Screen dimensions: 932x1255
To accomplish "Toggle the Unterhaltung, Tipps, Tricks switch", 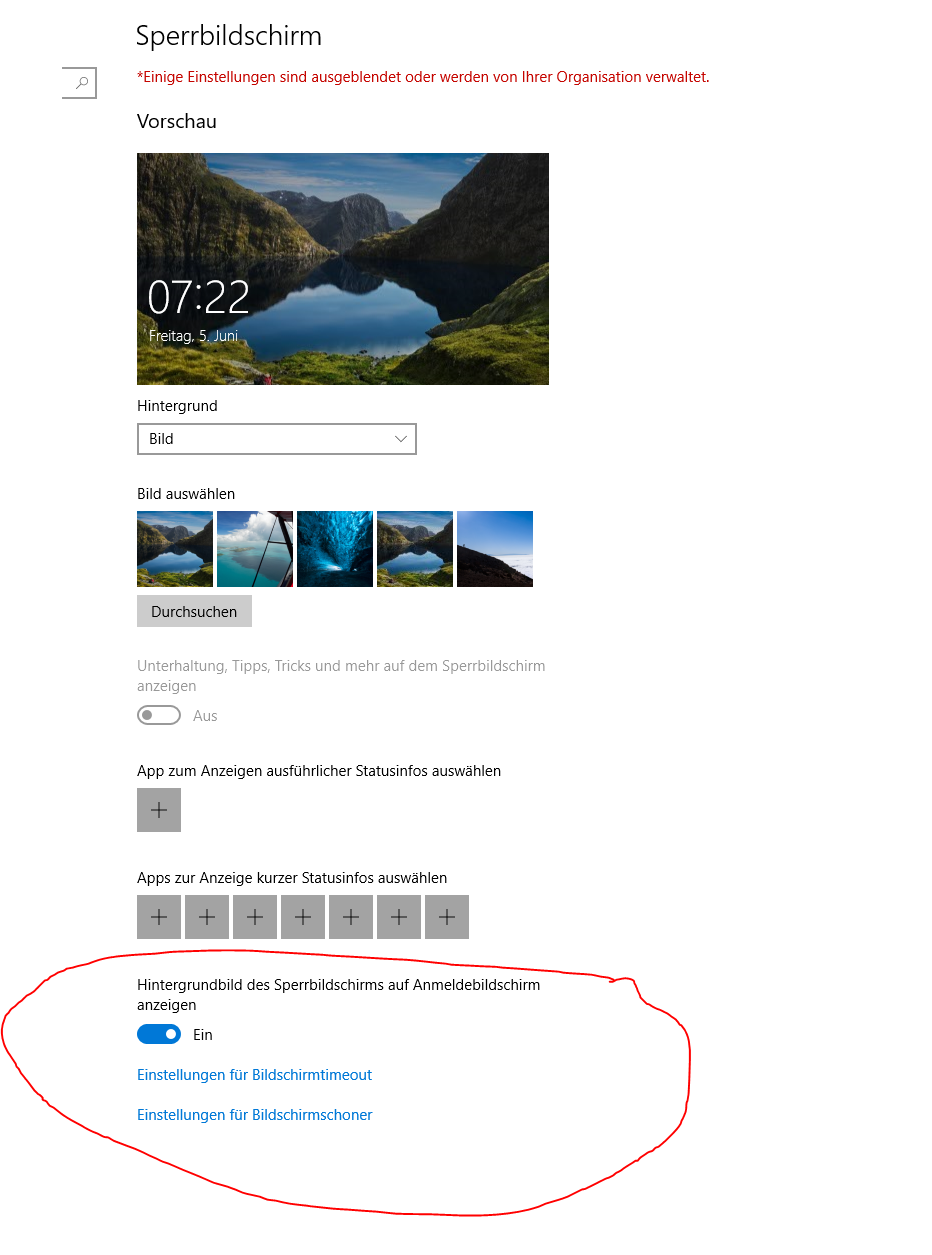I will 159,716.
